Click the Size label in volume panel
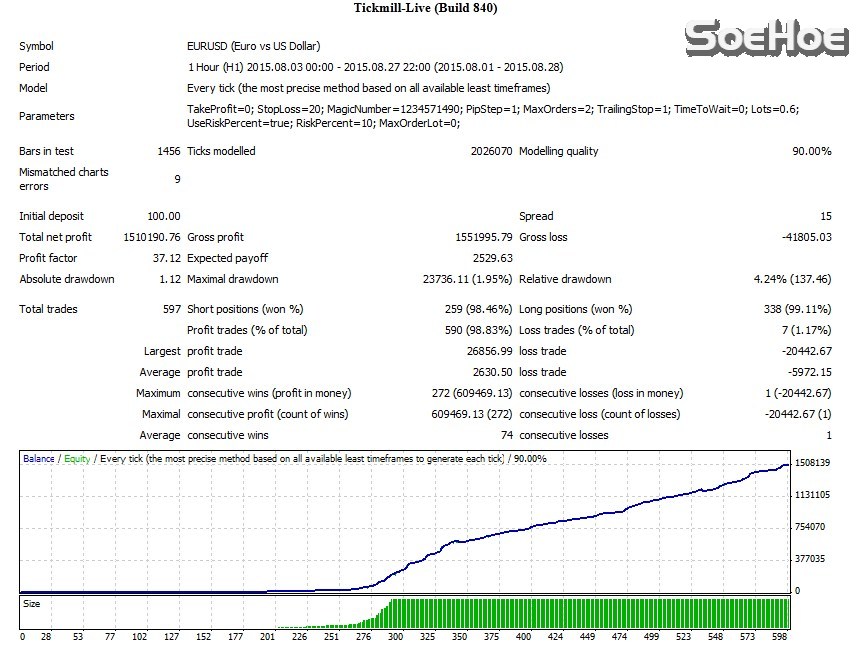 click(32, 604)
